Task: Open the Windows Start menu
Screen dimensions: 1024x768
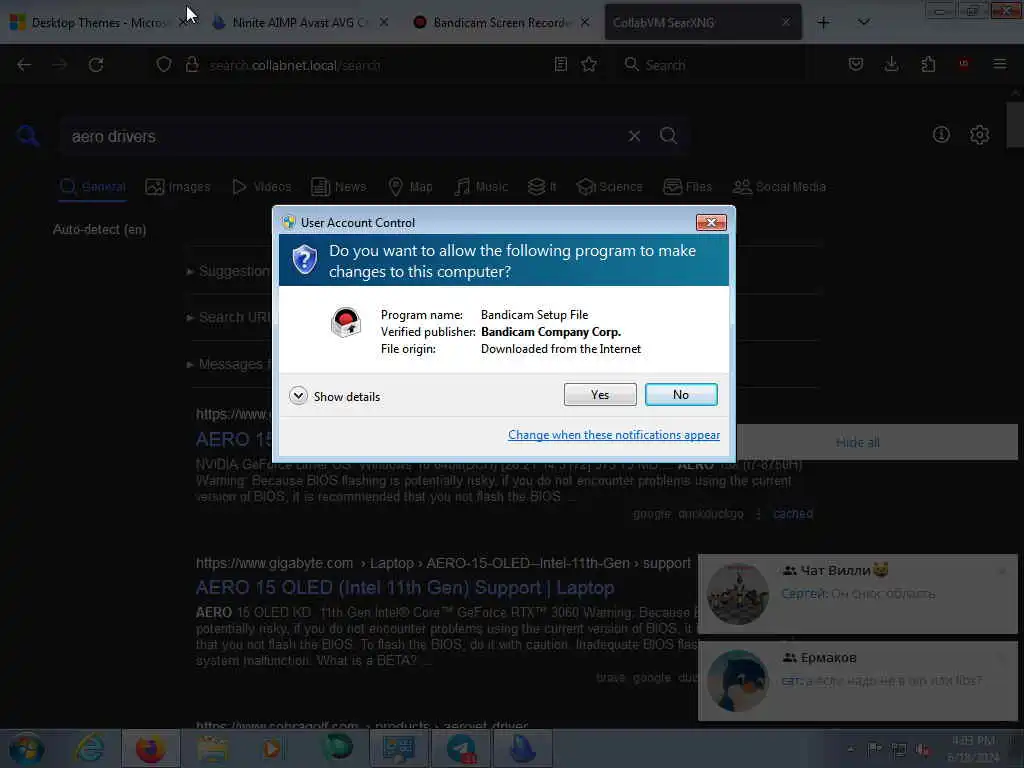Action: pyautogui.click(x=26, y=748)
